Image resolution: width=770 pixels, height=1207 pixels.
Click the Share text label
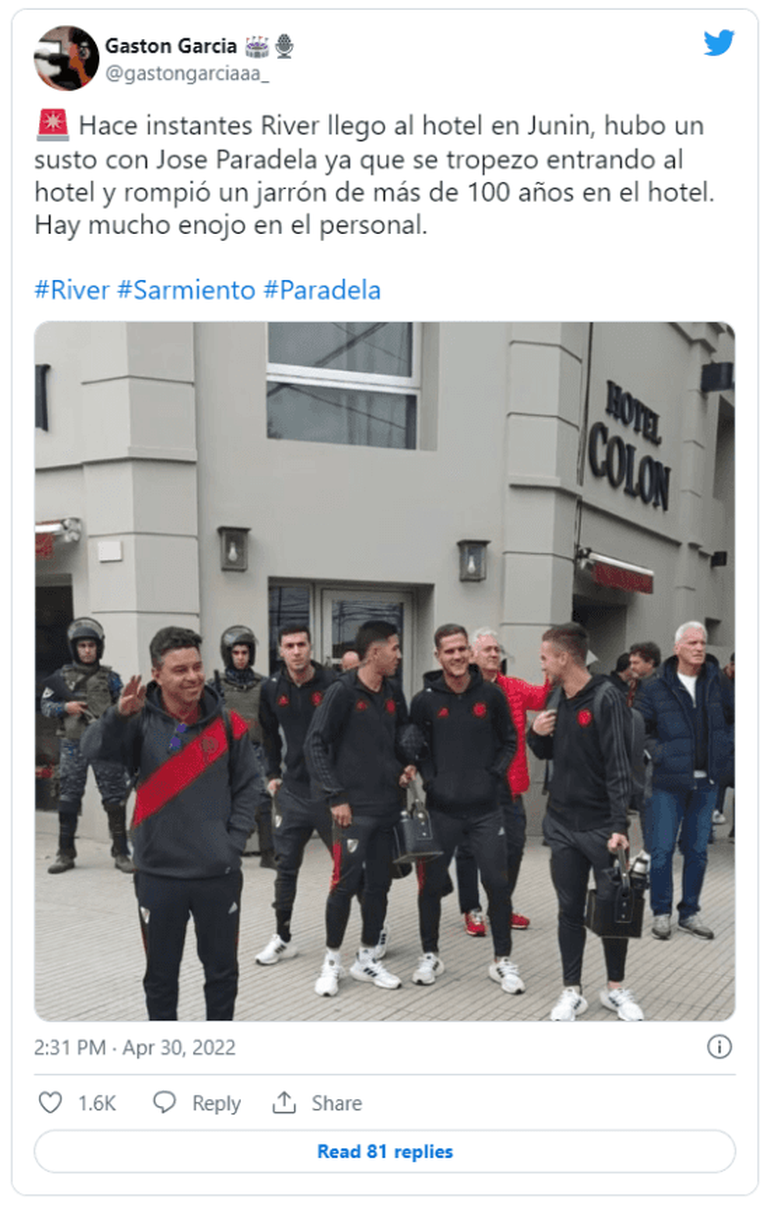point(336,1104)
